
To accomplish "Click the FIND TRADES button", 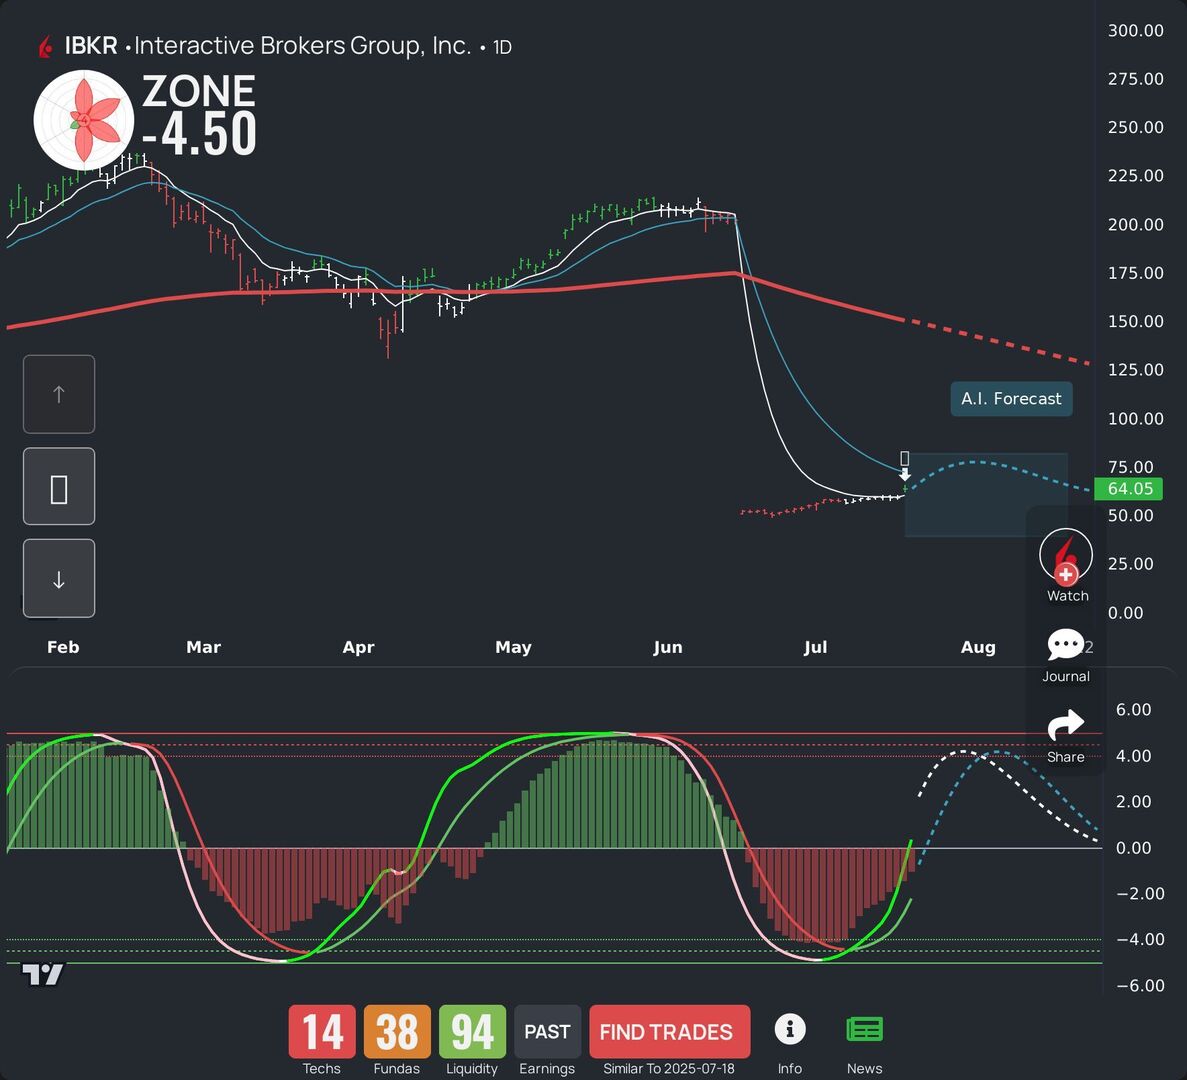I will click(x=669, y=1032).
